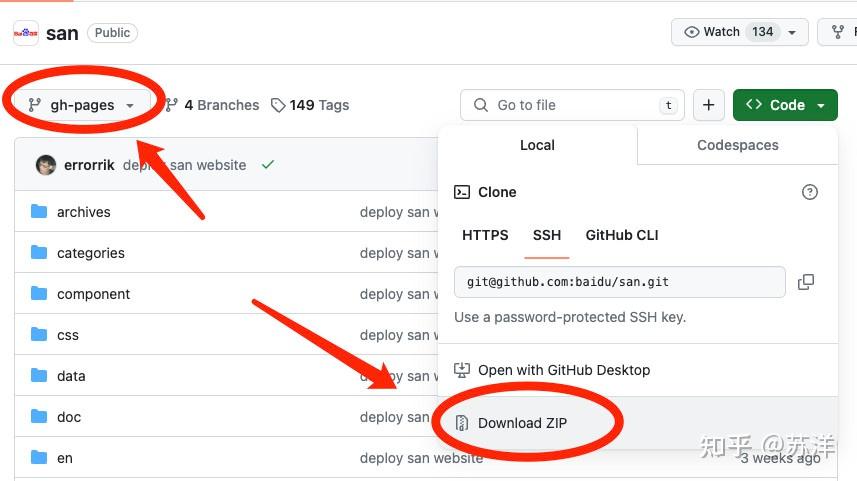The image size is (857, 481).
Task: Copy the clone URL to clipboard
Action: point(806,282)
